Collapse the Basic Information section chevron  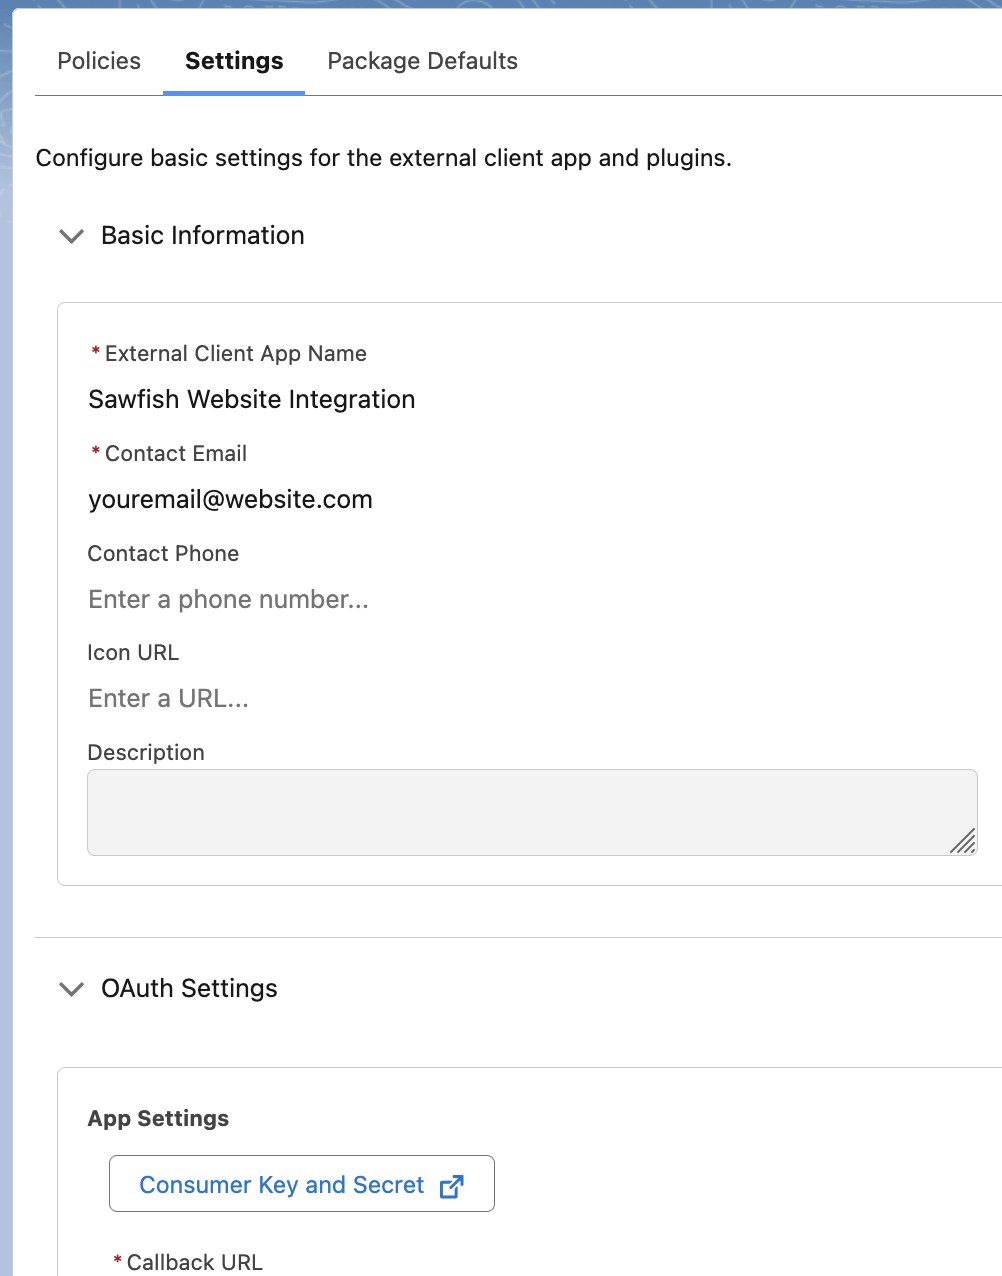tap(71, 236)
